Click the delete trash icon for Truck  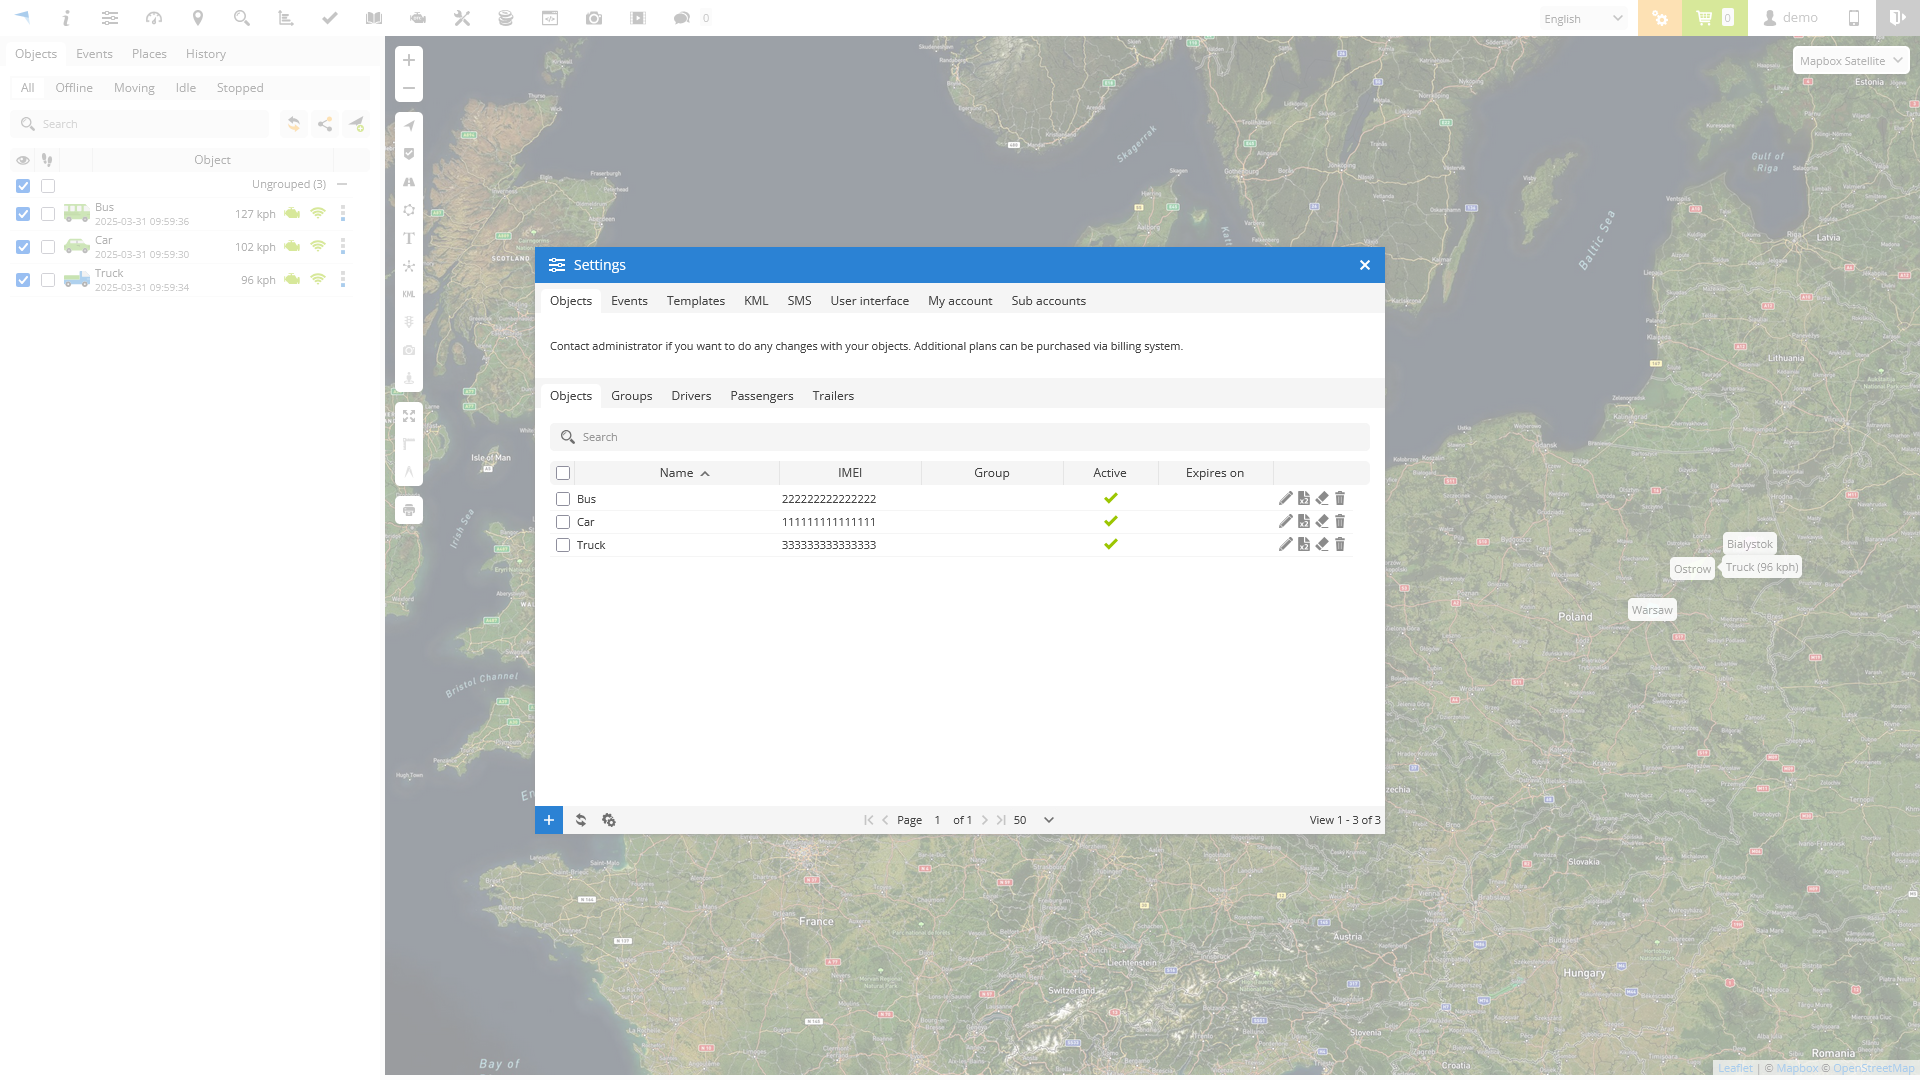point(1340,544)
